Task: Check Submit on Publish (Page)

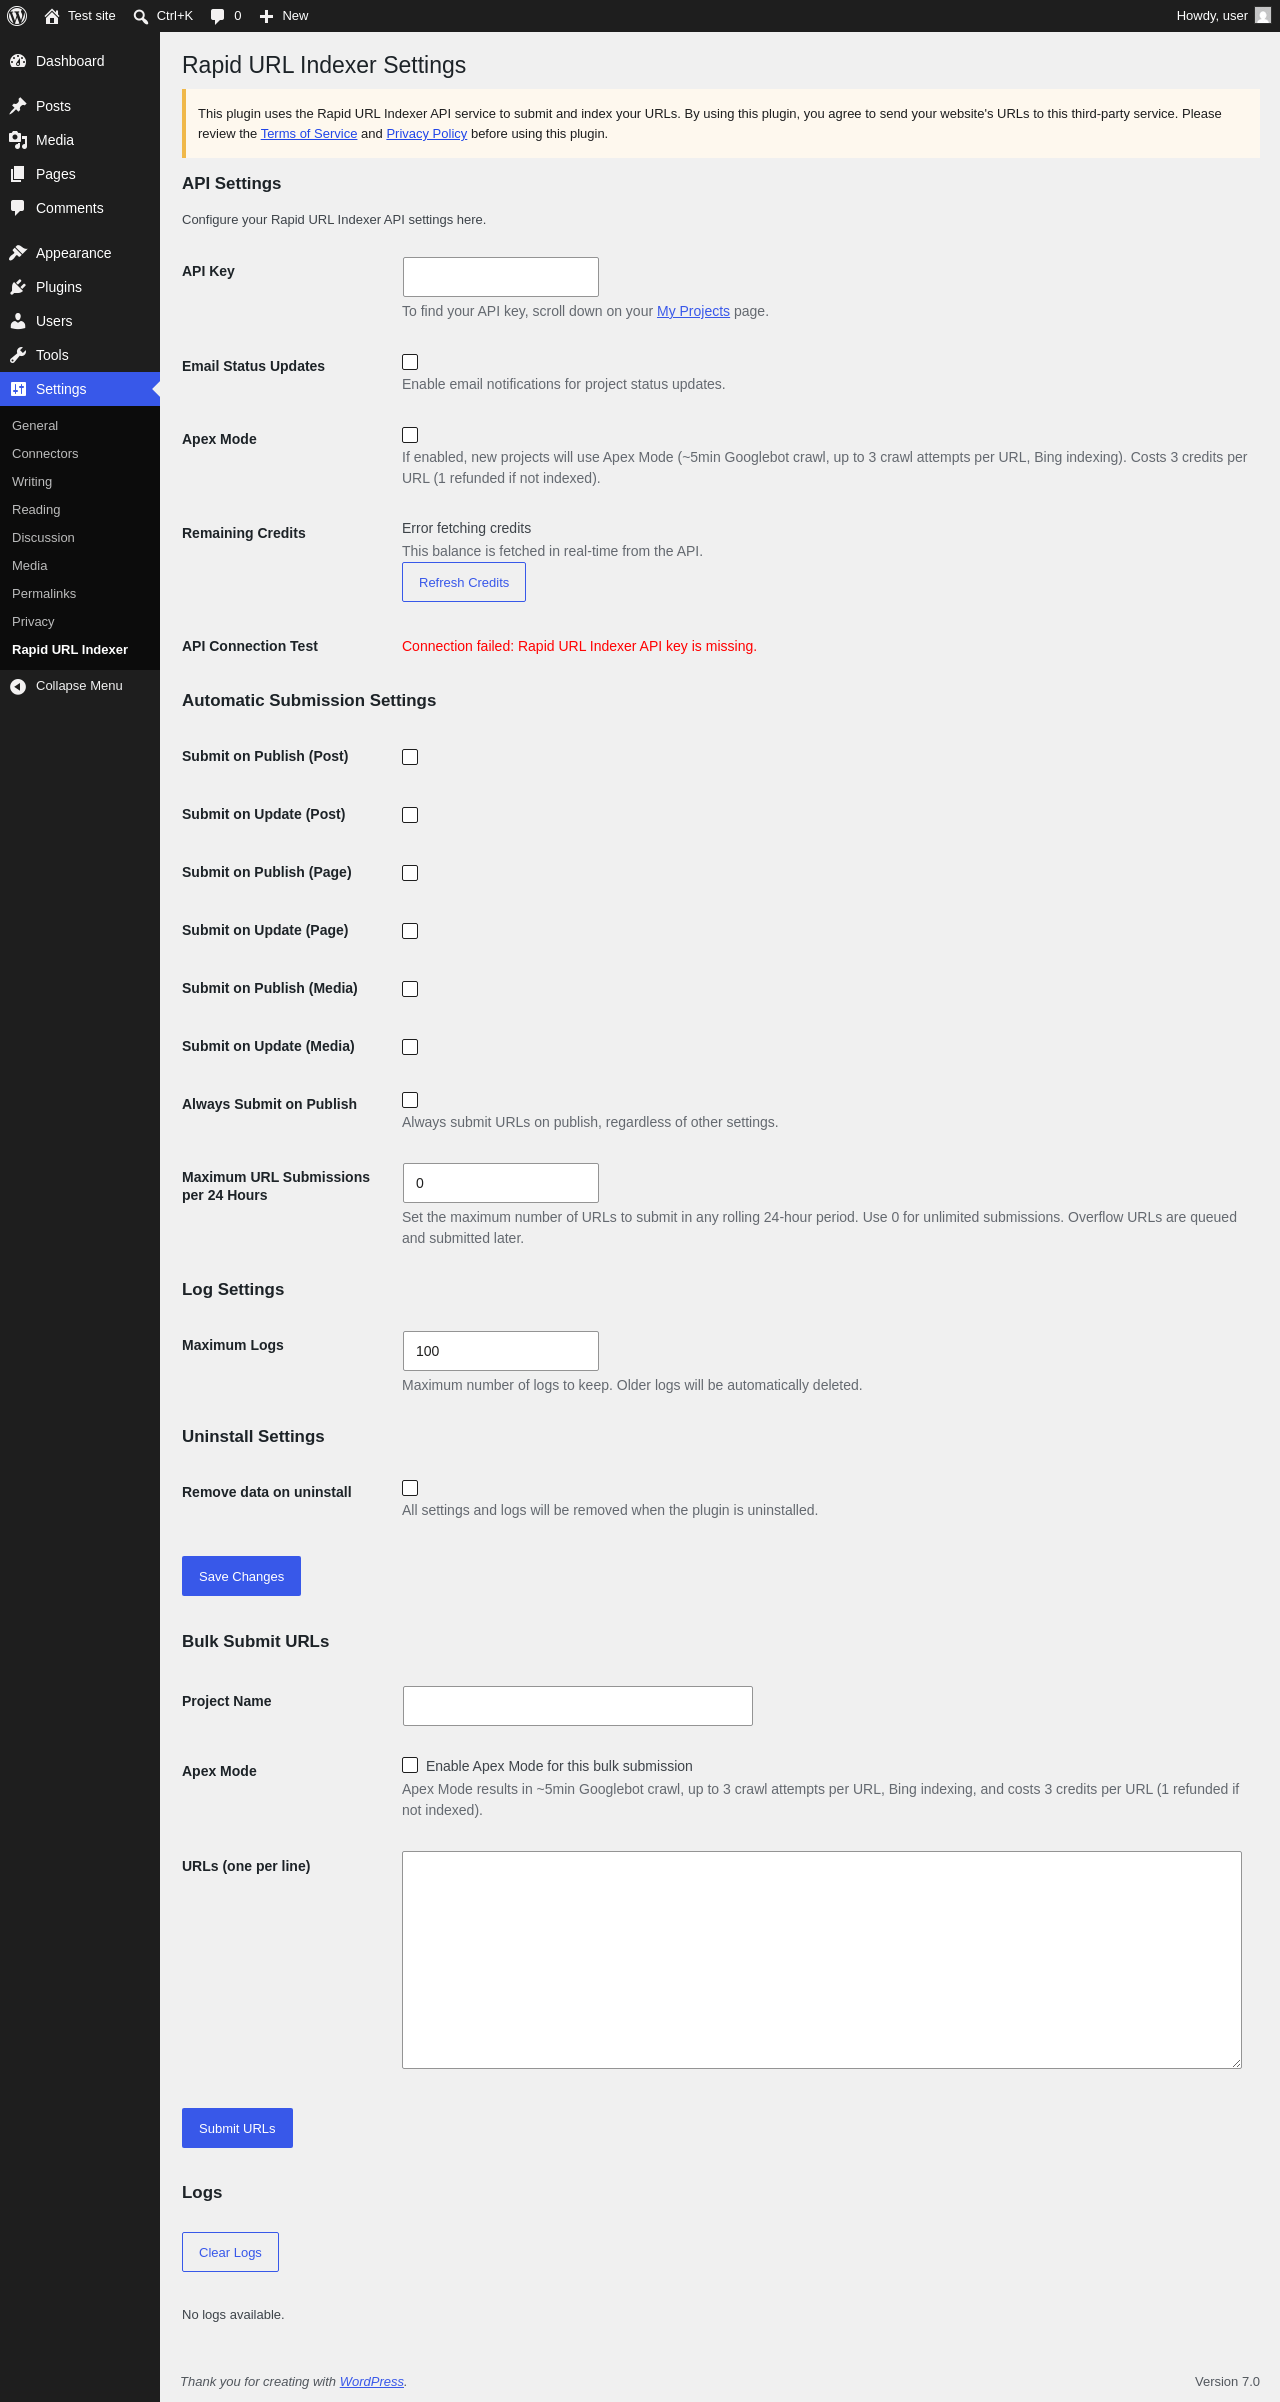Action: 410,873
